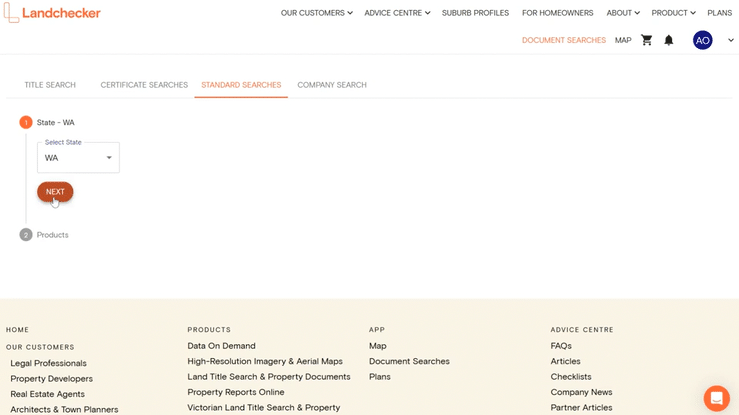Open Real Estate Agents footer link
The height and width of the screenshot is (415, 739).
[48, 394]
